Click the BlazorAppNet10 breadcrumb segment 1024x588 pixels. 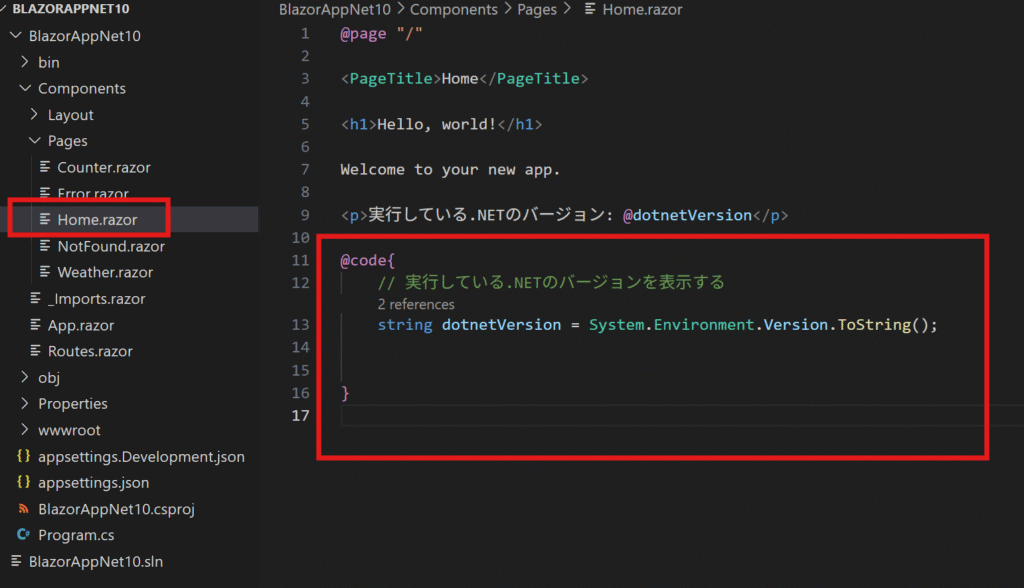tap(334, 9)
